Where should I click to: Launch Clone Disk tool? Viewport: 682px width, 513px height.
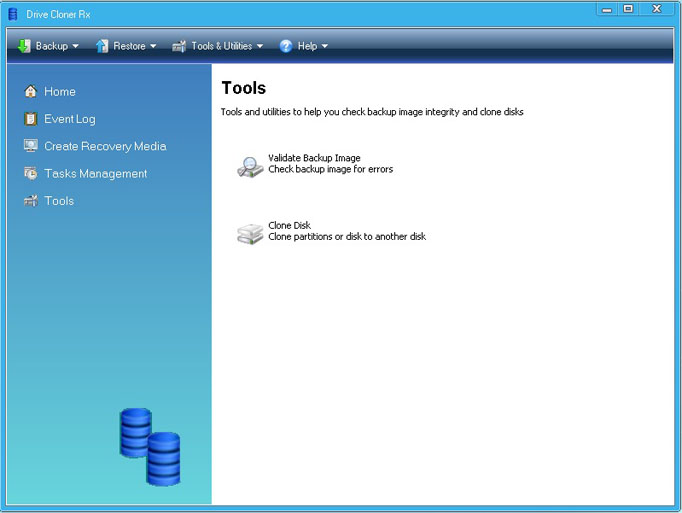290,225
